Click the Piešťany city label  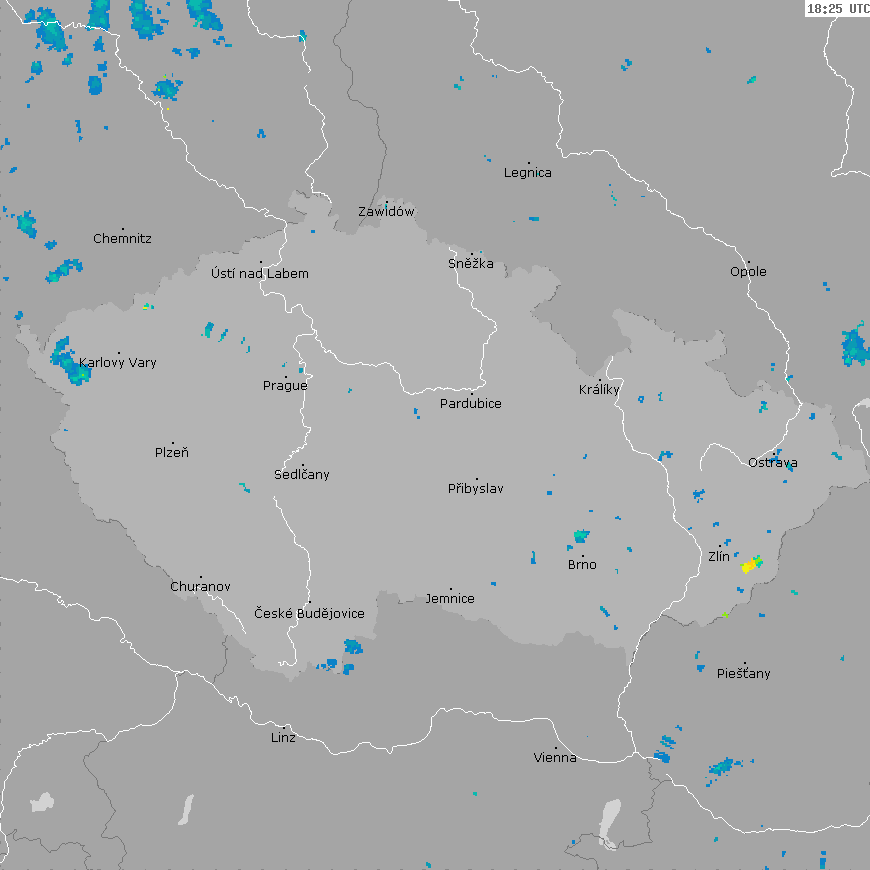coord(744,673)
